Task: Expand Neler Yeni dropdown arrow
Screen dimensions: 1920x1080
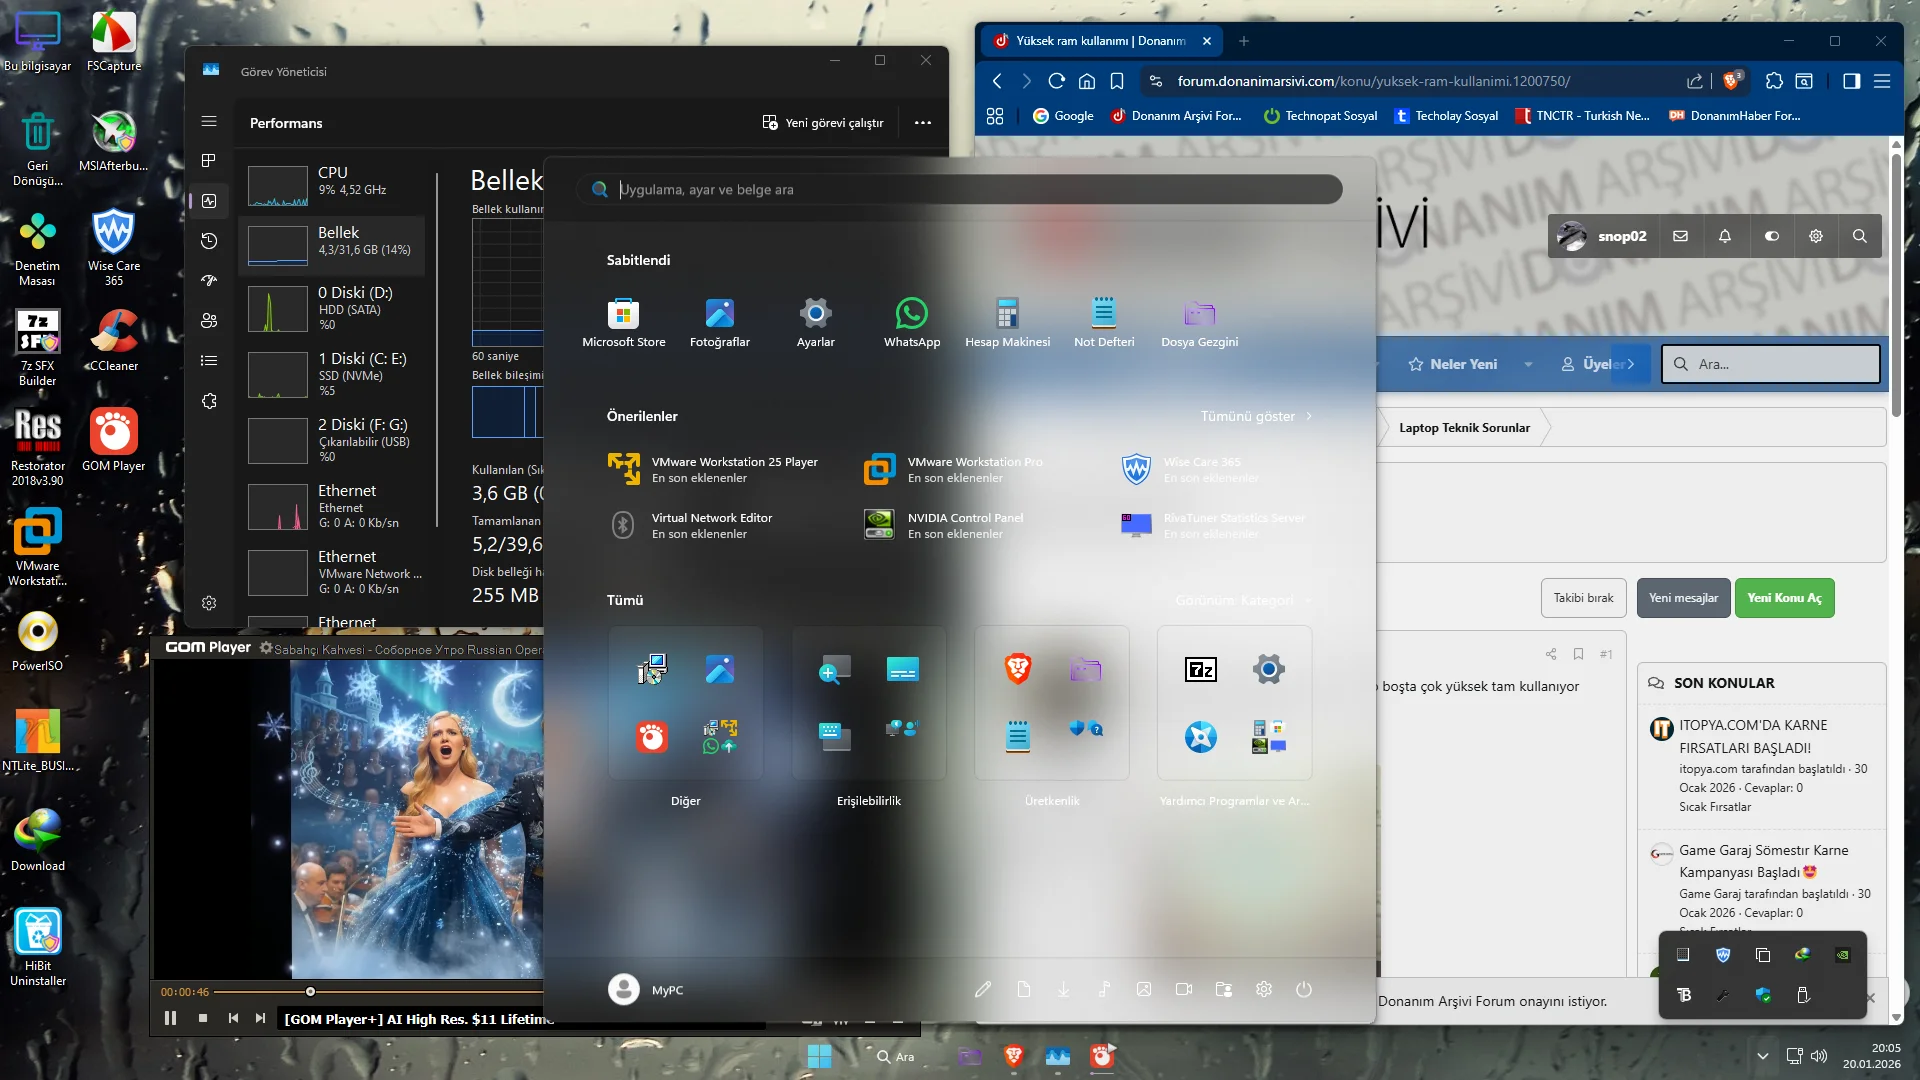Action: [x=1528, y=365]
